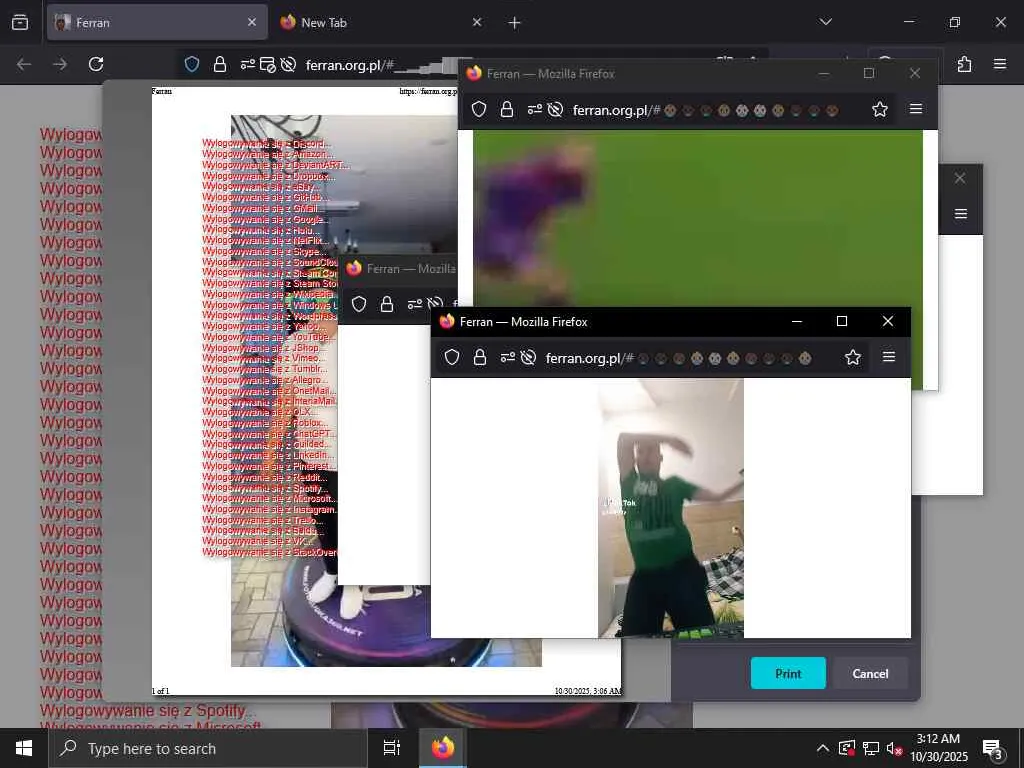Open the Windows Start menu

tap(24, 748)
